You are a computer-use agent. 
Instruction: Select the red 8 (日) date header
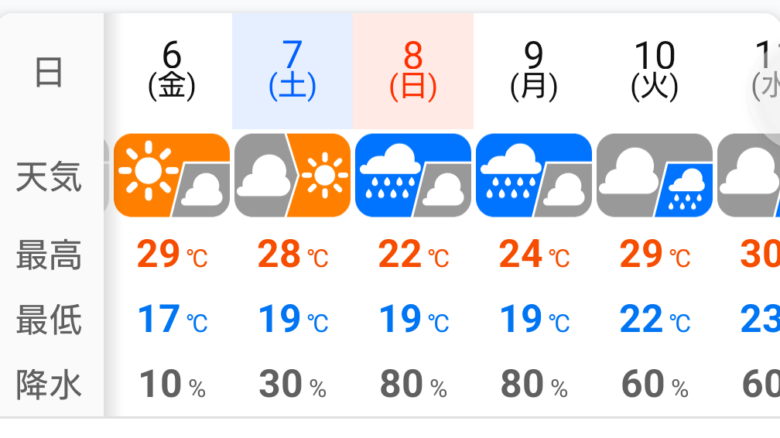click(x=413, y=71)
